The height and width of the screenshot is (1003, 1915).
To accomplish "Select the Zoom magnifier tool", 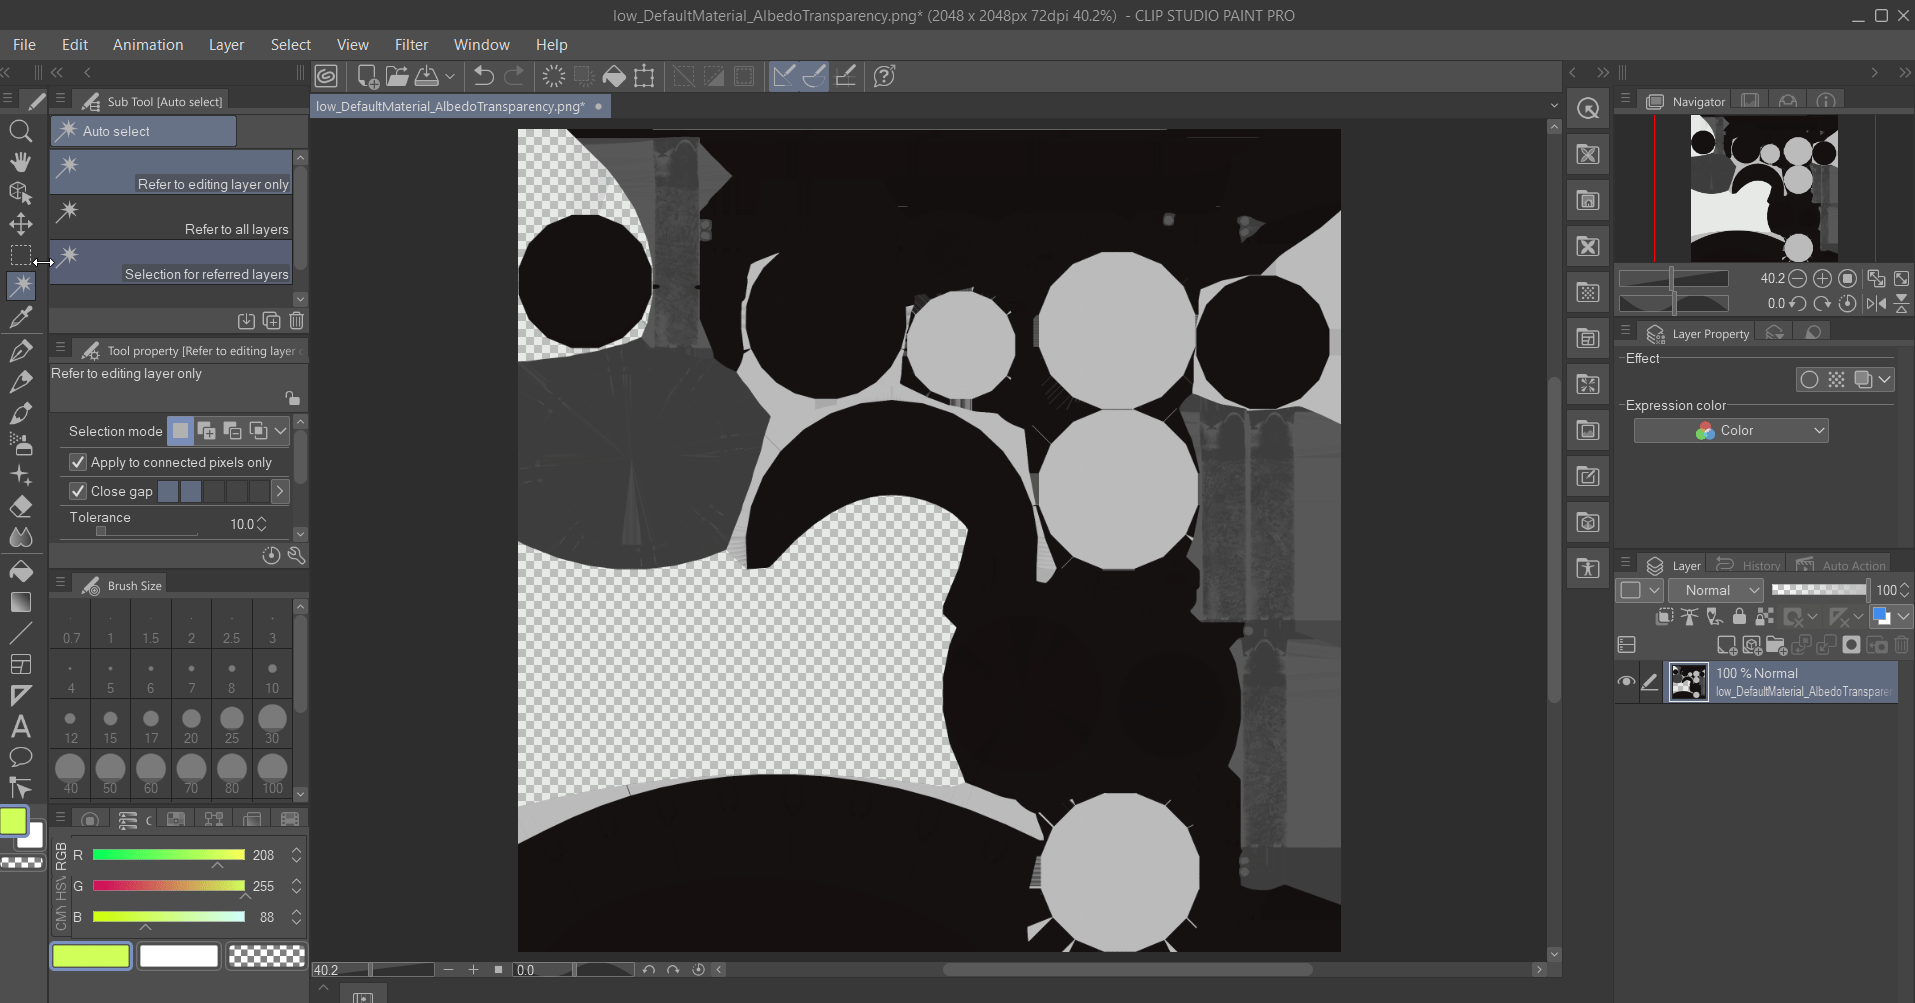I will click(20, 131).
